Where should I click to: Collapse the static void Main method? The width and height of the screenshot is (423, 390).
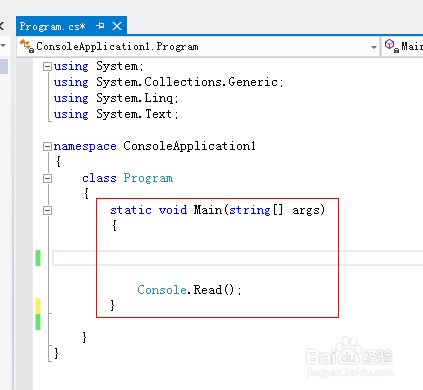[x=47, y=210]
